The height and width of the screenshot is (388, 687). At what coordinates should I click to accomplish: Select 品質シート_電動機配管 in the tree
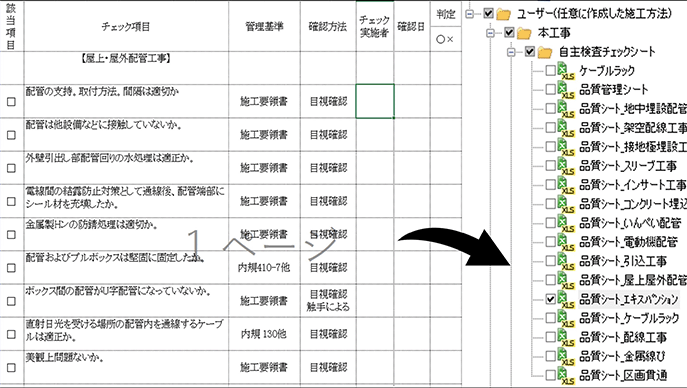coord(628,242)
